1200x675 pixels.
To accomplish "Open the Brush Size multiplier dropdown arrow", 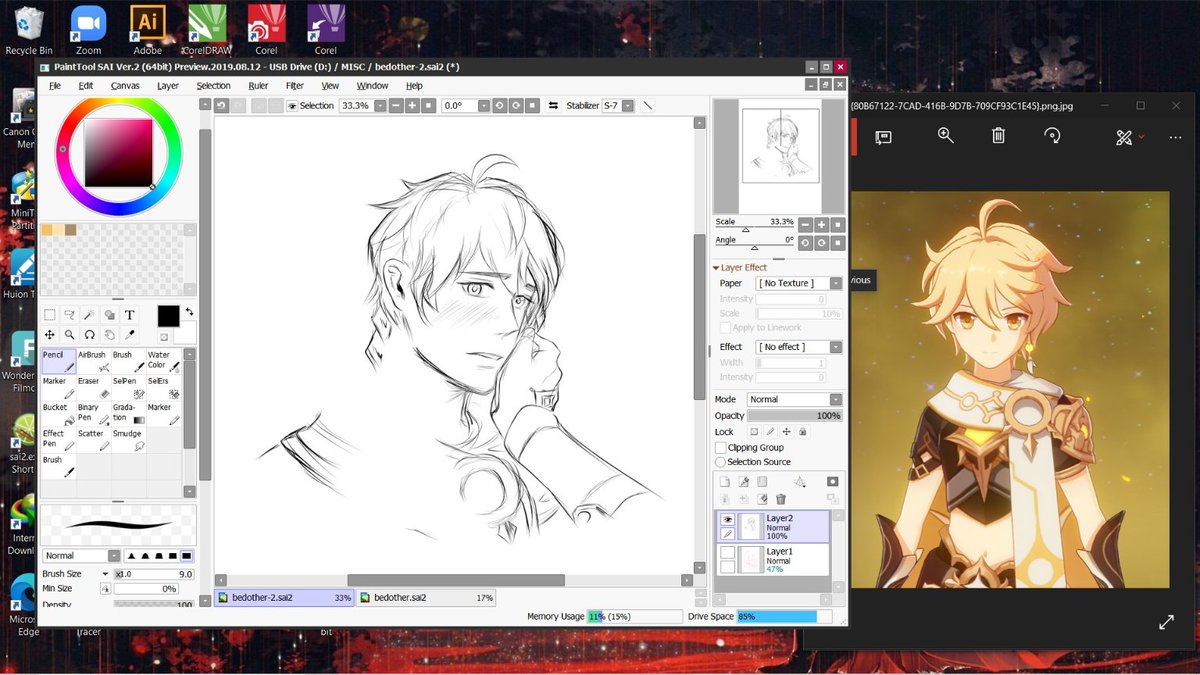I will 105,574.
